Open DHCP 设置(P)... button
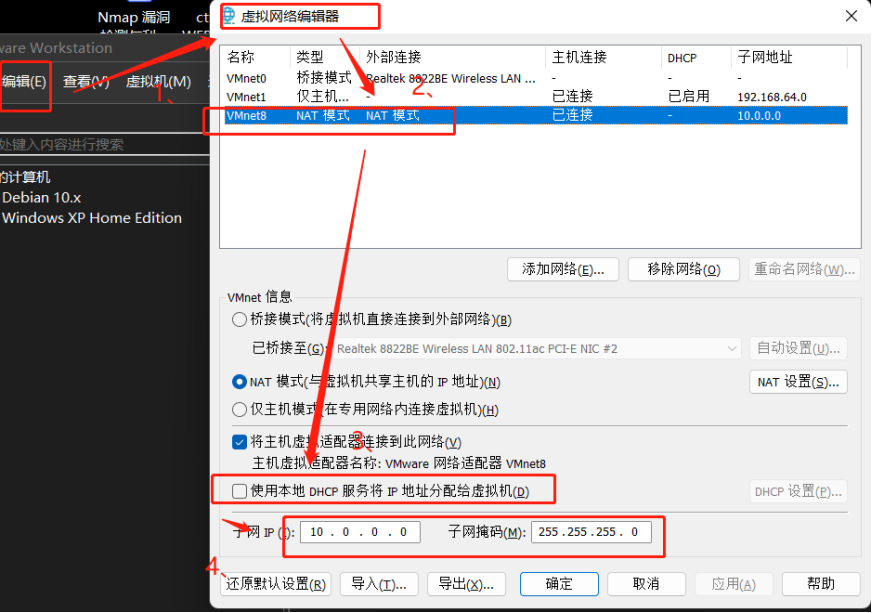The image size is (872, 613). point(798,492)
